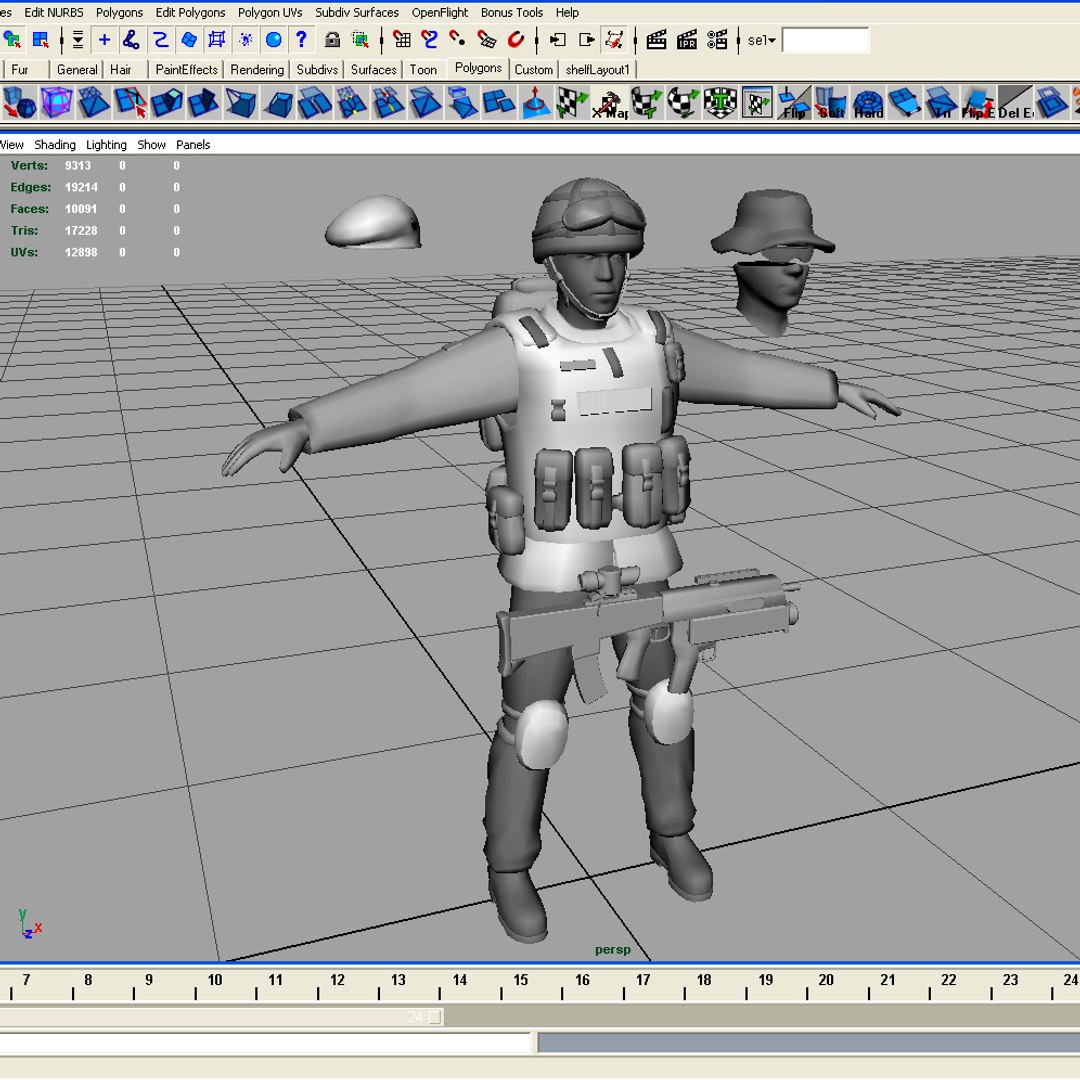The height and width of the screenshot is (1080, 1080).
Task: Open the viewport Shading menu
Action: click(x=55, y=145)
